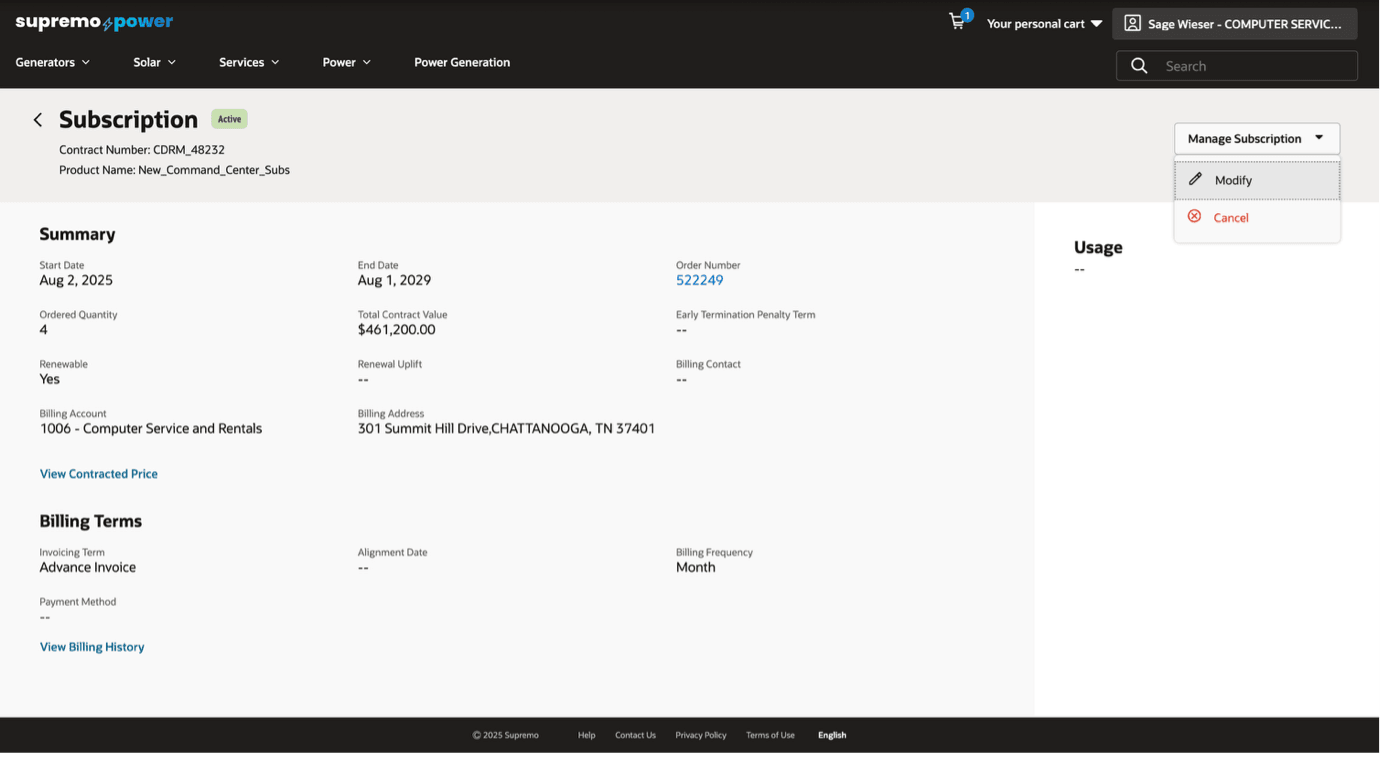The height and width of the screenshot is (757, 1384).
Task: Open the Help link in footer
Action: (x=586, y=735)
